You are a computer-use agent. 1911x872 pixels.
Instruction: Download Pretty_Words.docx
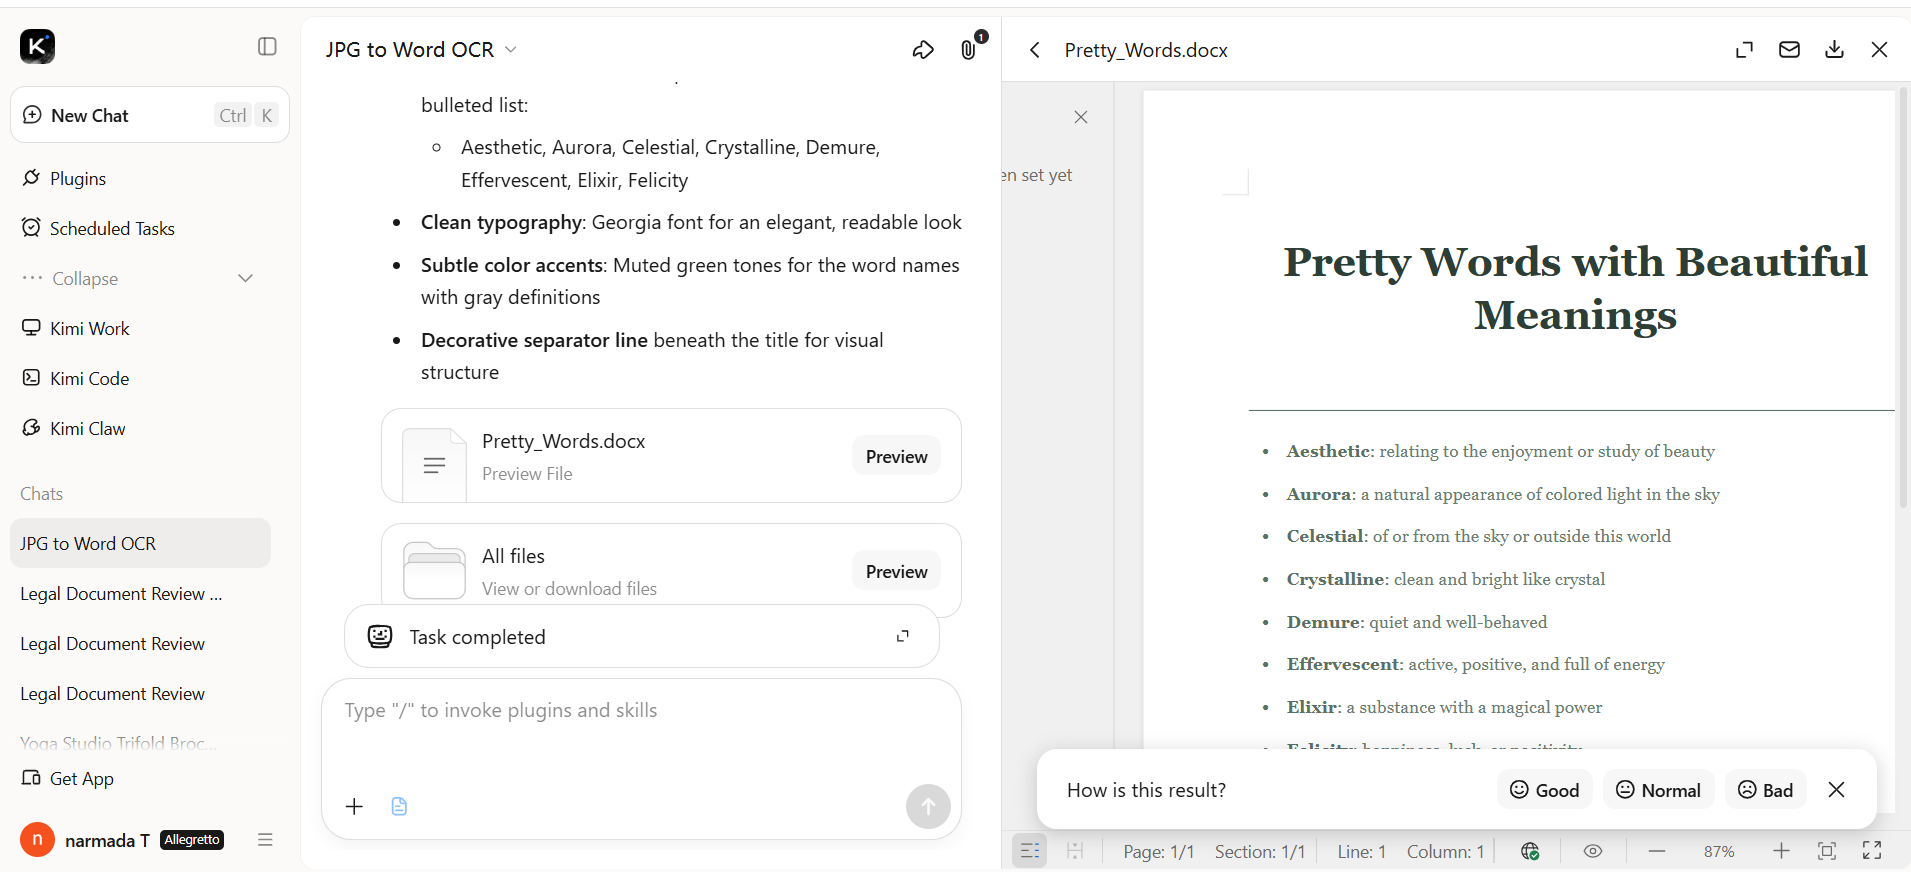point(1834,50)
